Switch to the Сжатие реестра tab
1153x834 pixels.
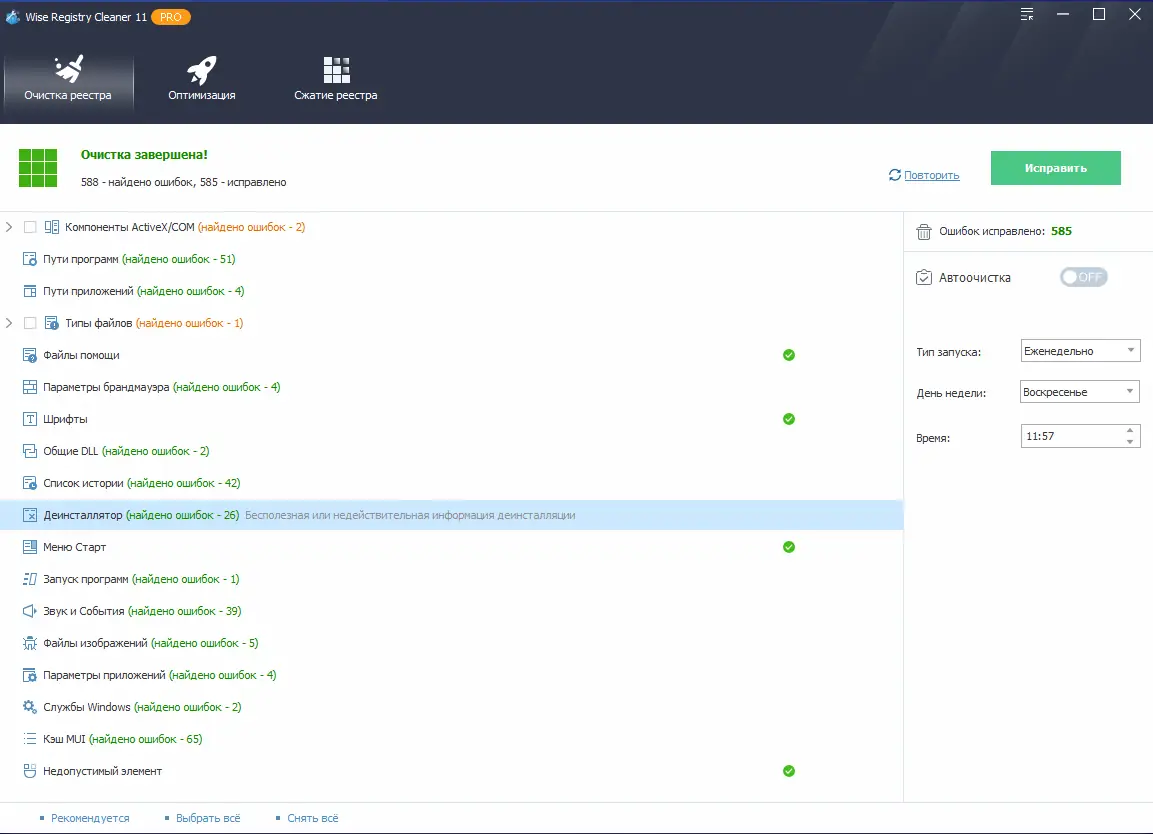coord(335,80)
